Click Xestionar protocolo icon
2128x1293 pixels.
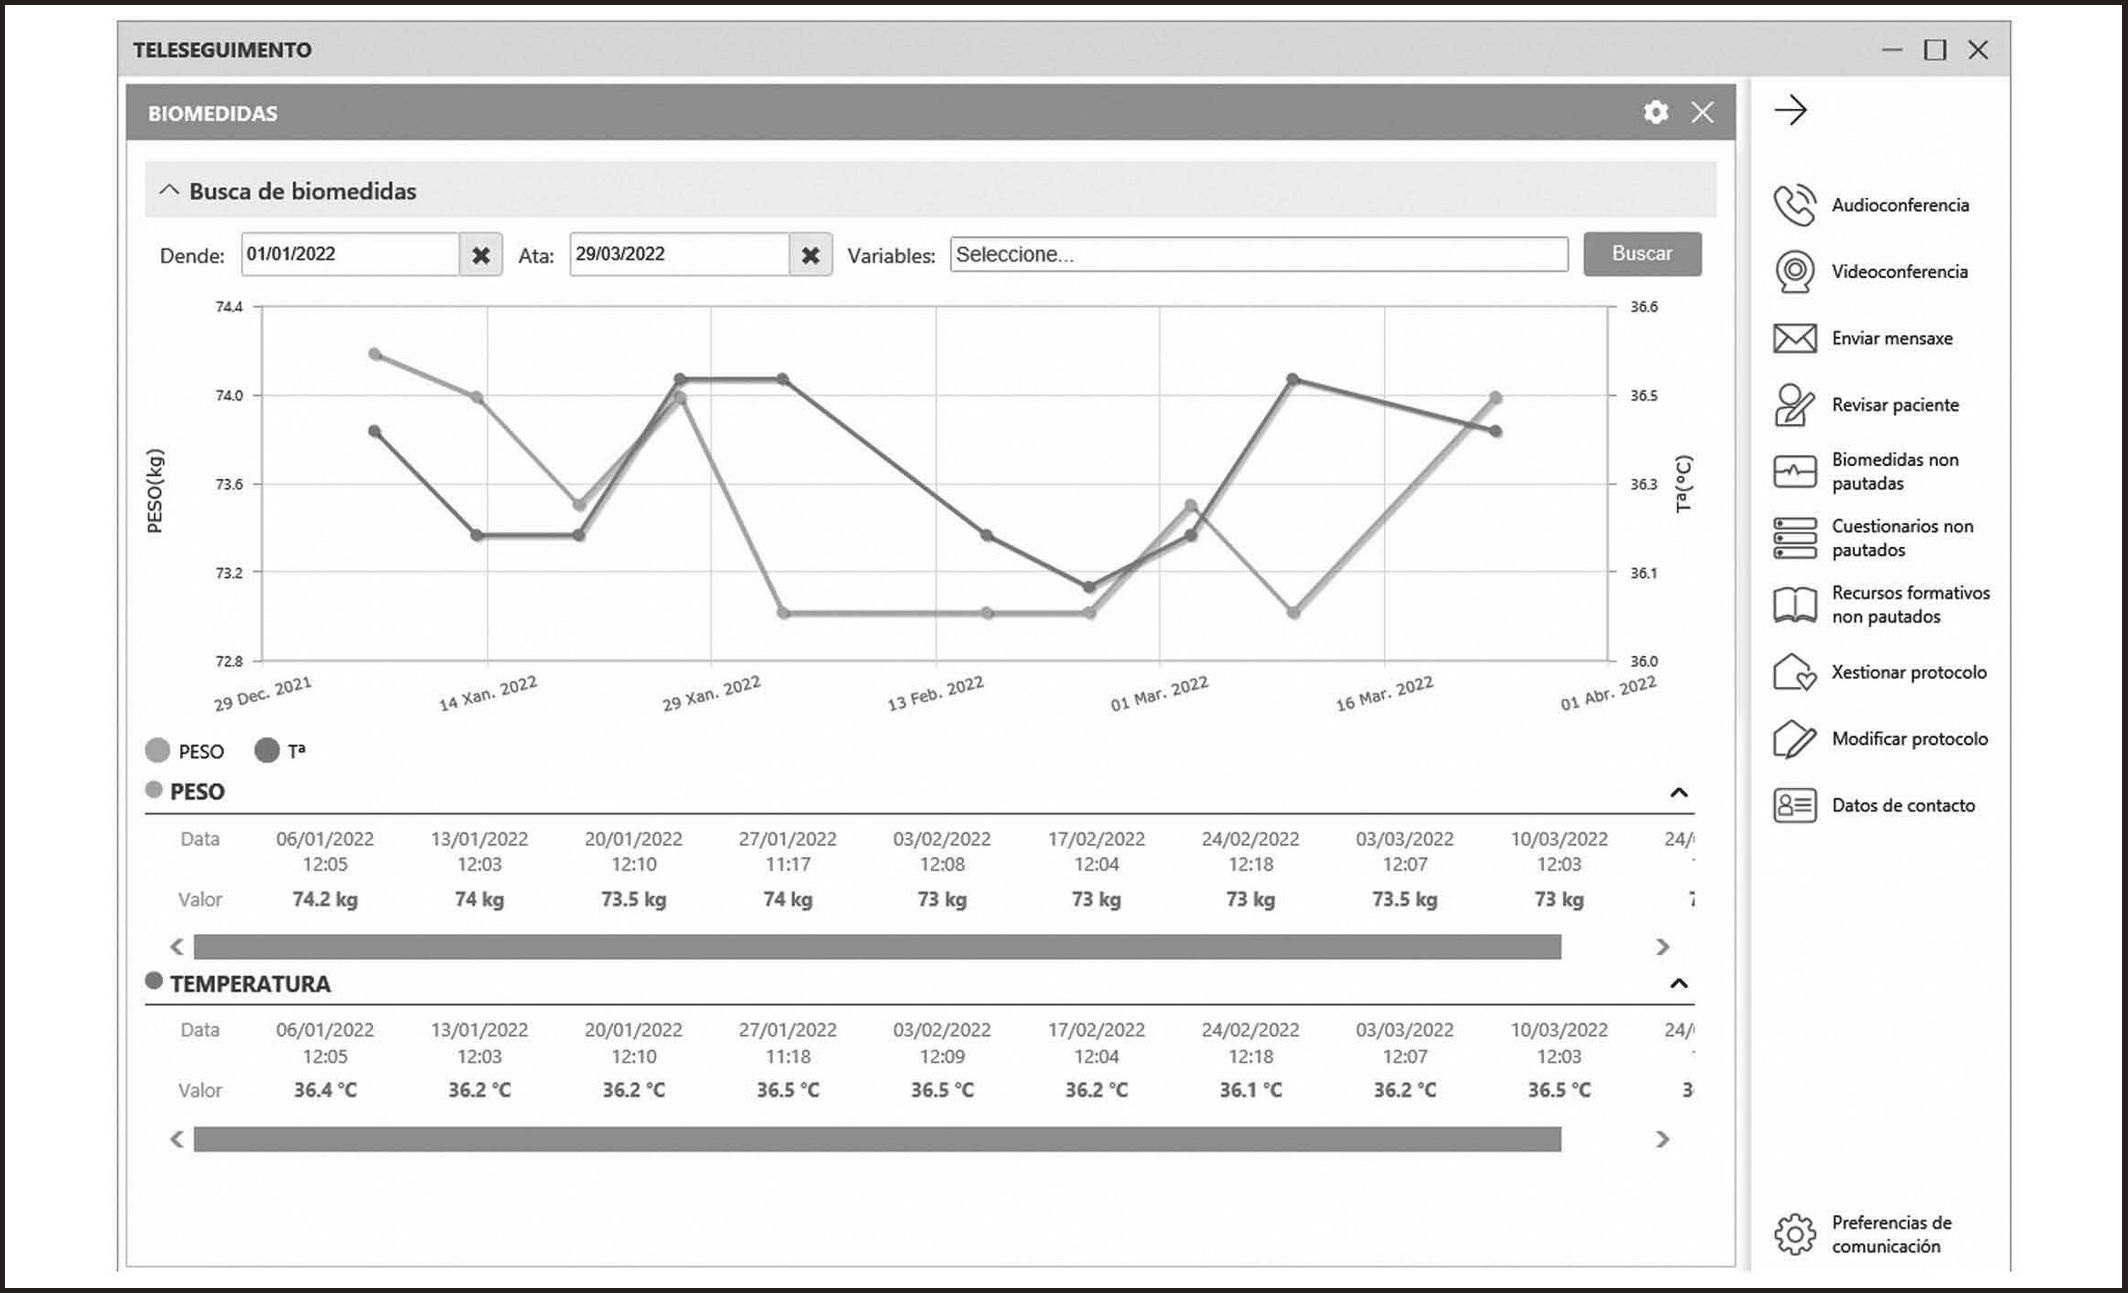pos(1794,672)
